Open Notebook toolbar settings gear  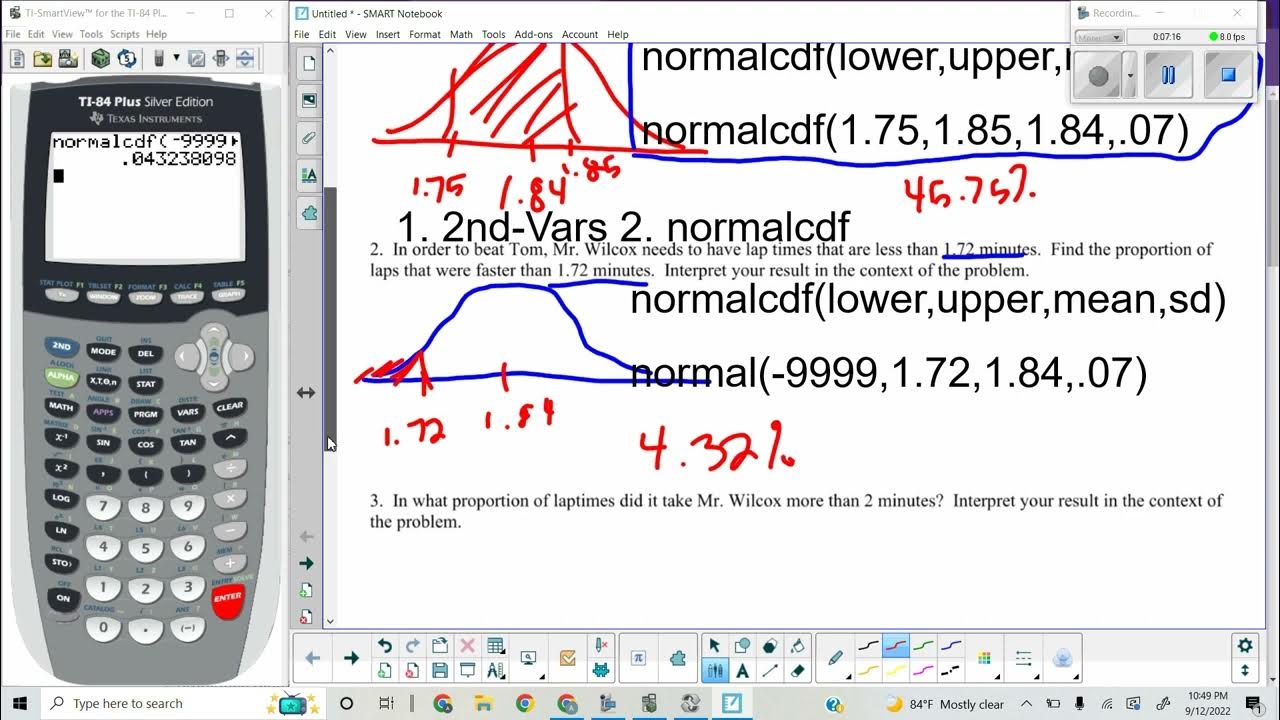coord(1245,646)
